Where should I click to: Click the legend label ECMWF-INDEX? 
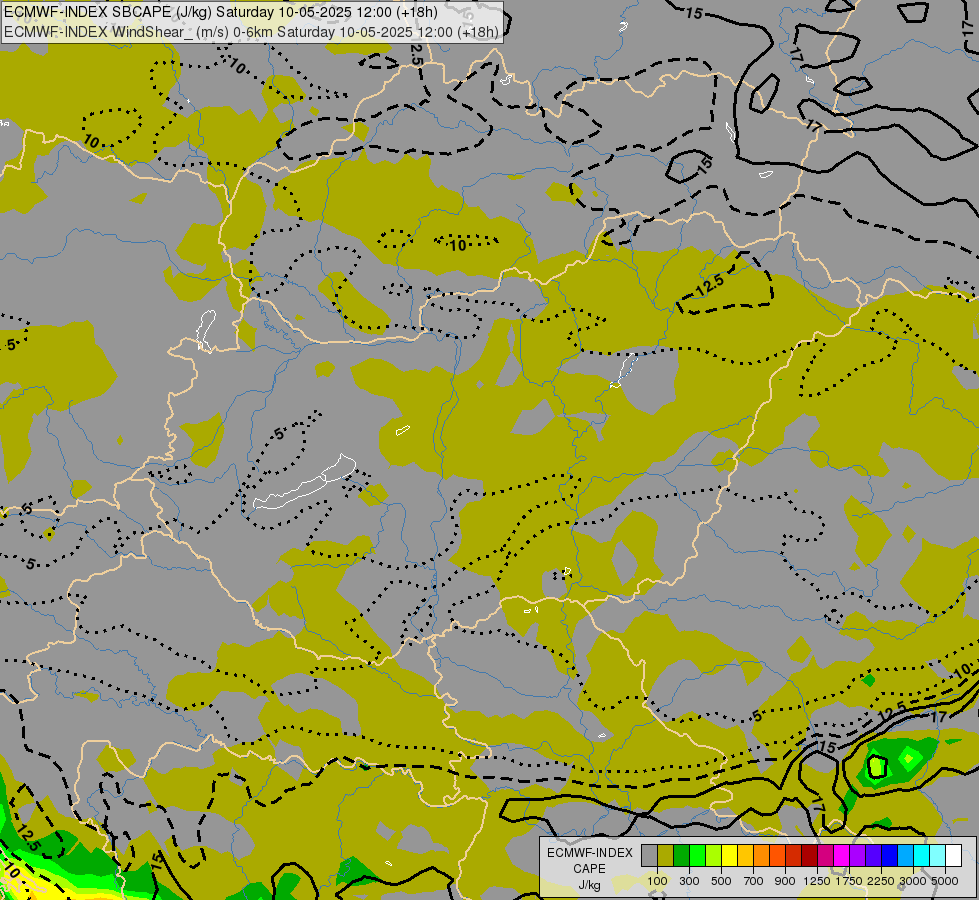click(590, 853)
